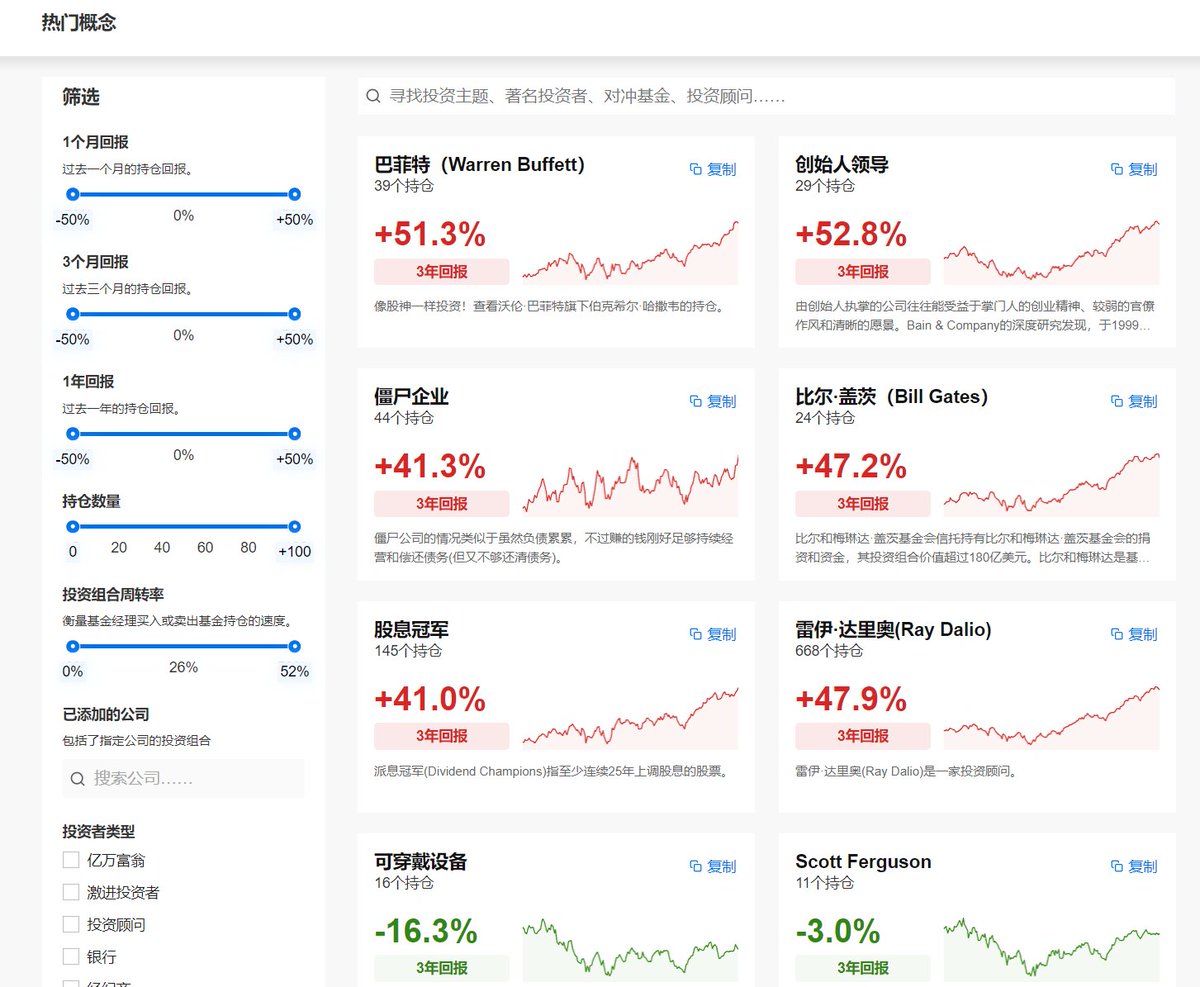Click the -3.0% return value
This screenshot has height=987, width=1200.
(838, 931)
